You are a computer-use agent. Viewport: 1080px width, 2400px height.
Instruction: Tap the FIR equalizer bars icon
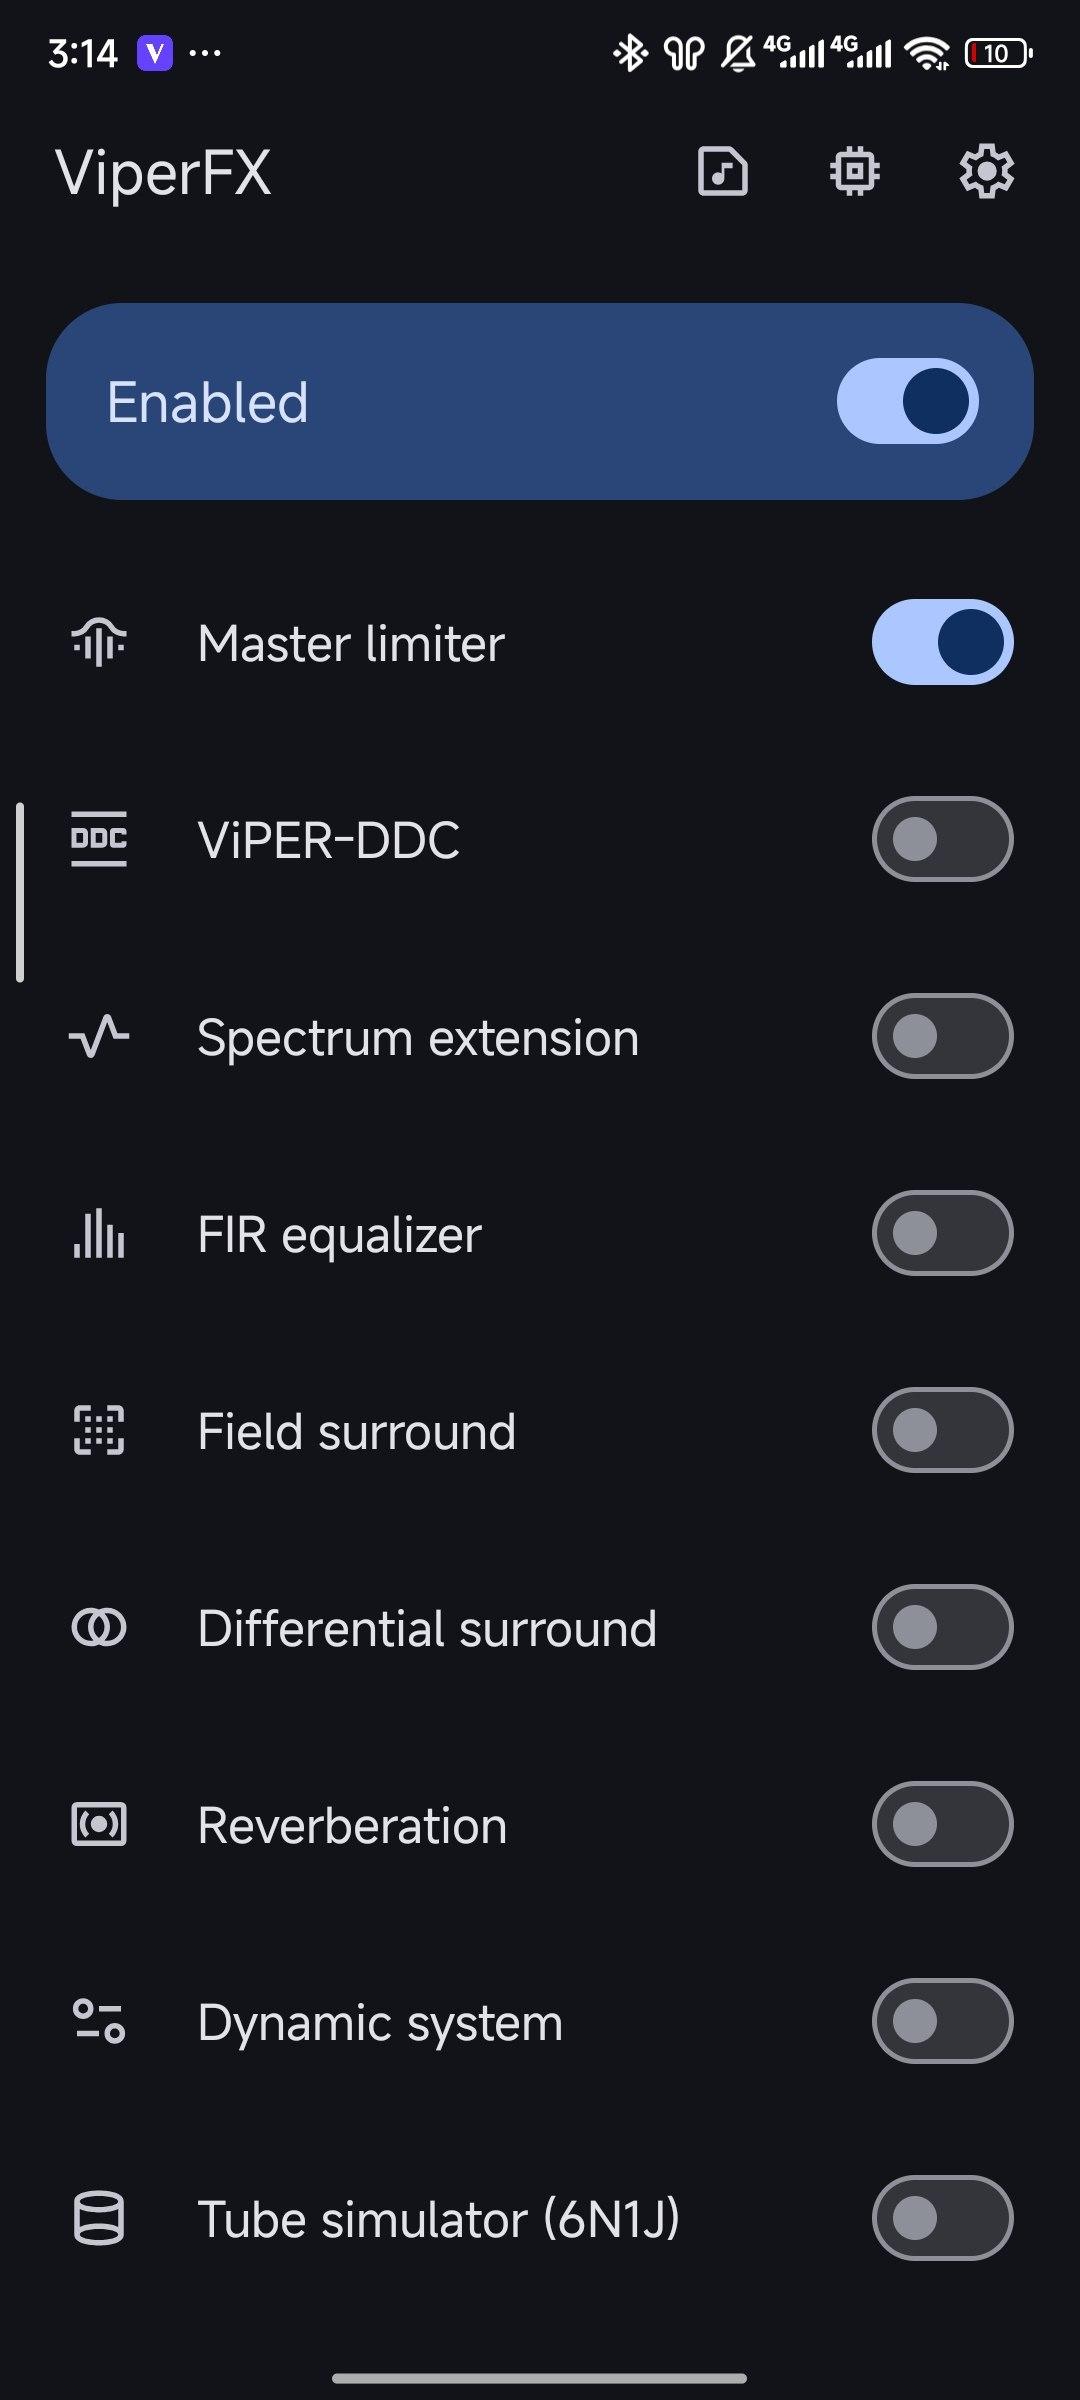[x=99, y=1233]
